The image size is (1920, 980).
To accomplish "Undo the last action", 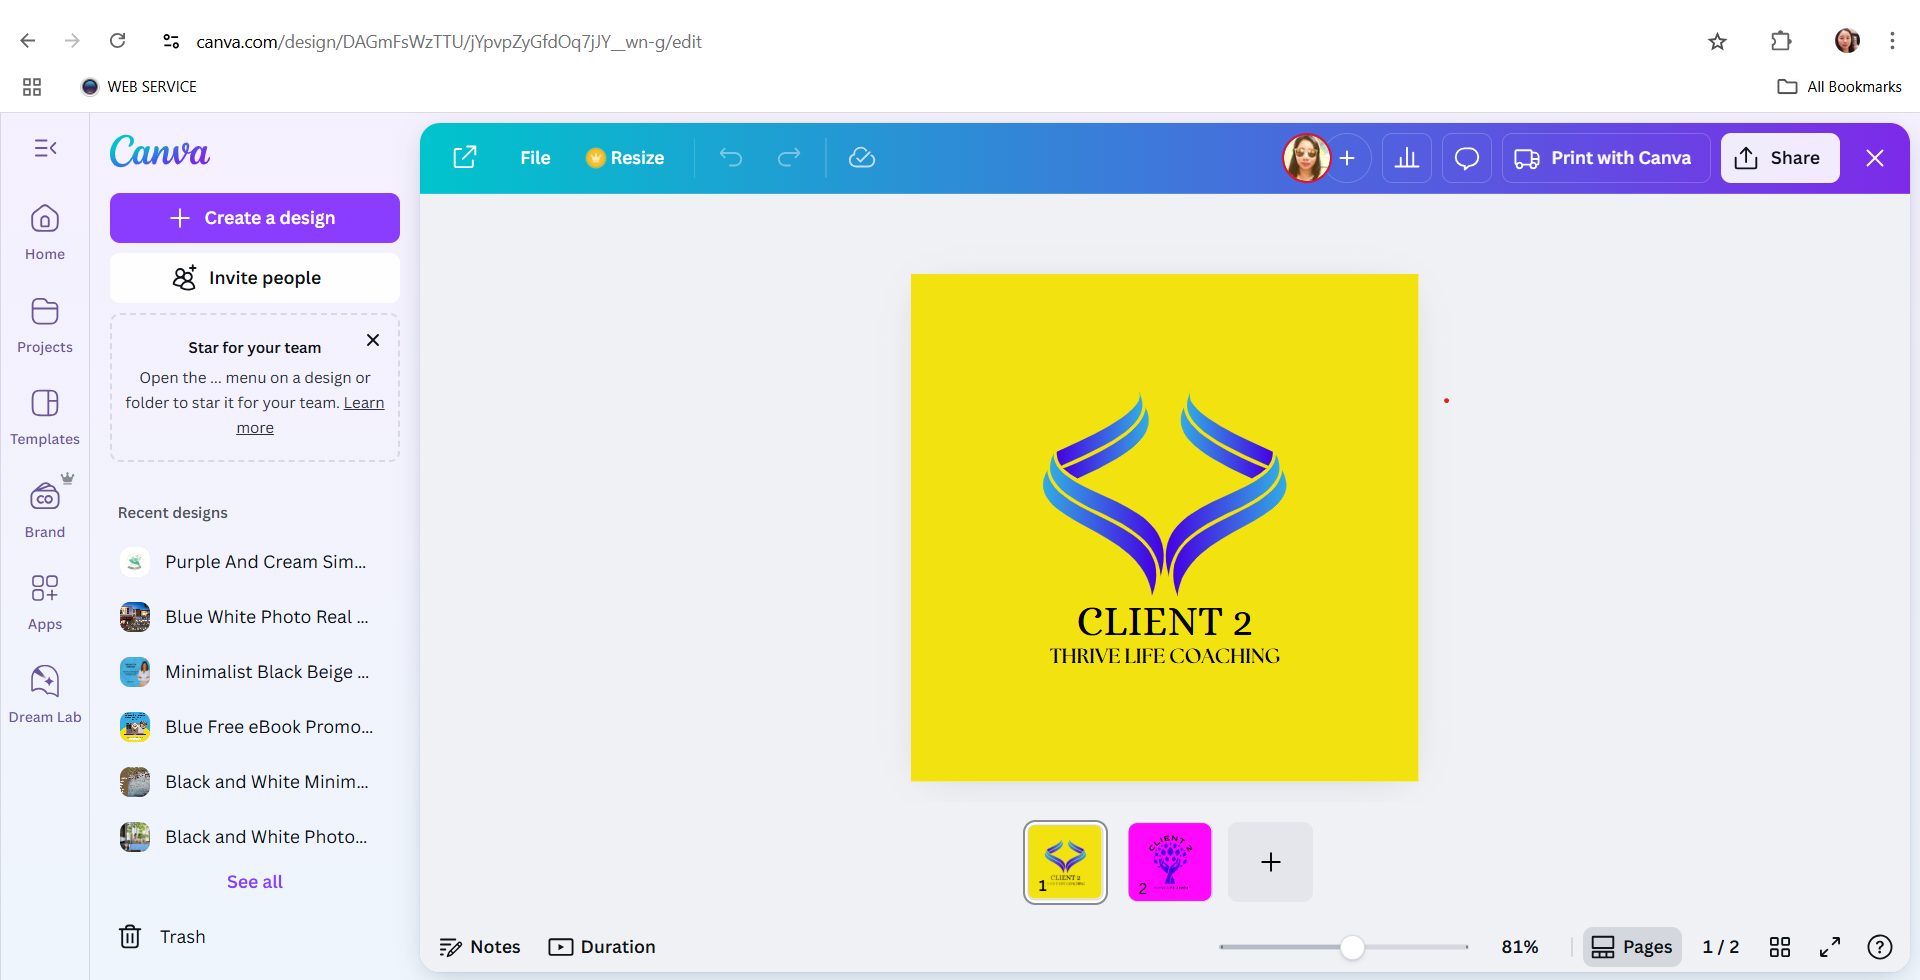I will [731, 158].
